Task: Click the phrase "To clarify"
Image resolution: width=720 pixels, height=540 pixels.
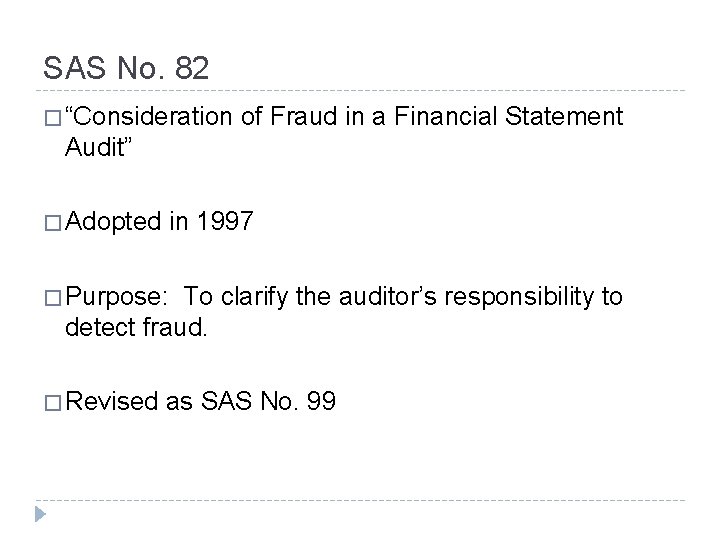Action: 235,296
